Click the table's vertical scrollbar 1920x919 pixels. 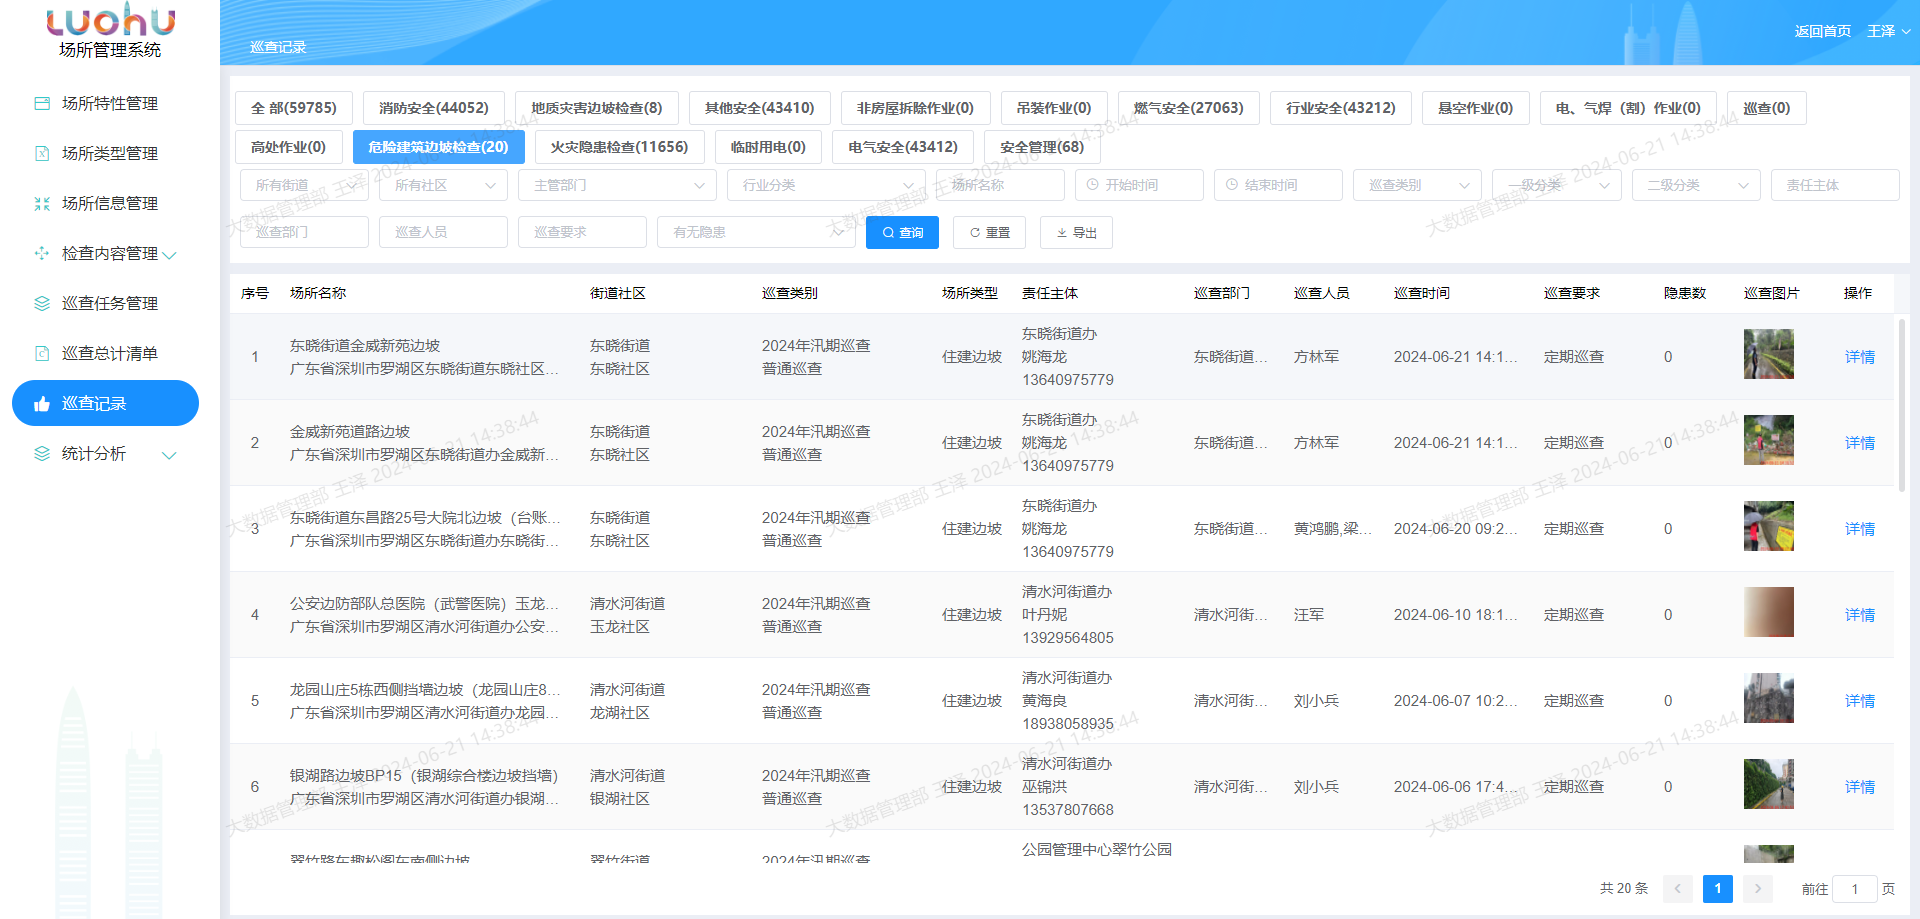[1901, 406]
